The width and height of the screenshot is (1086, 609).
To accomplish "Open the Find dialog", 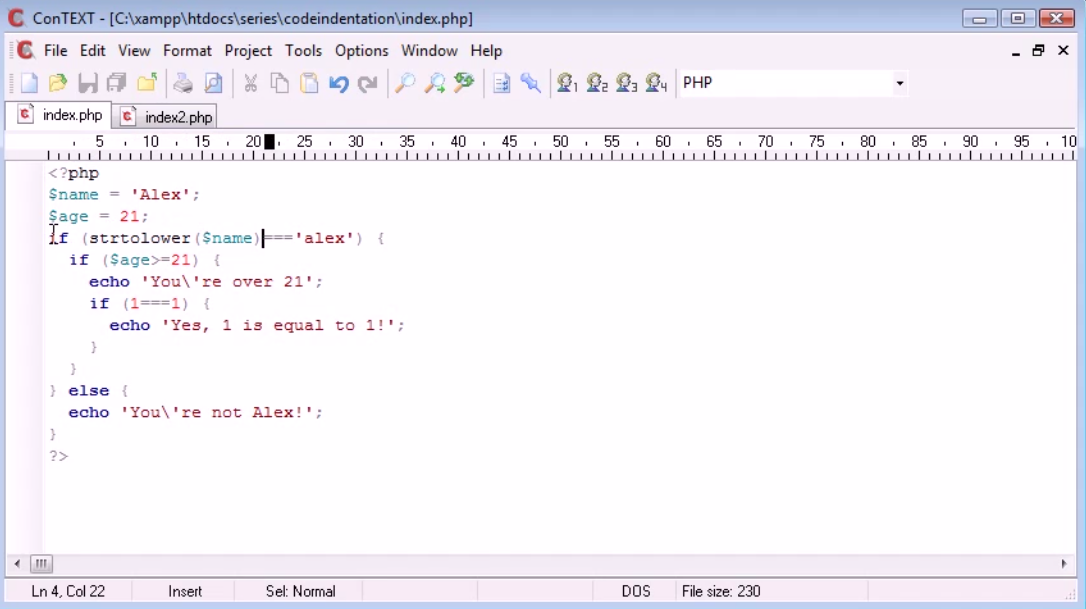I will click(404, 83).
